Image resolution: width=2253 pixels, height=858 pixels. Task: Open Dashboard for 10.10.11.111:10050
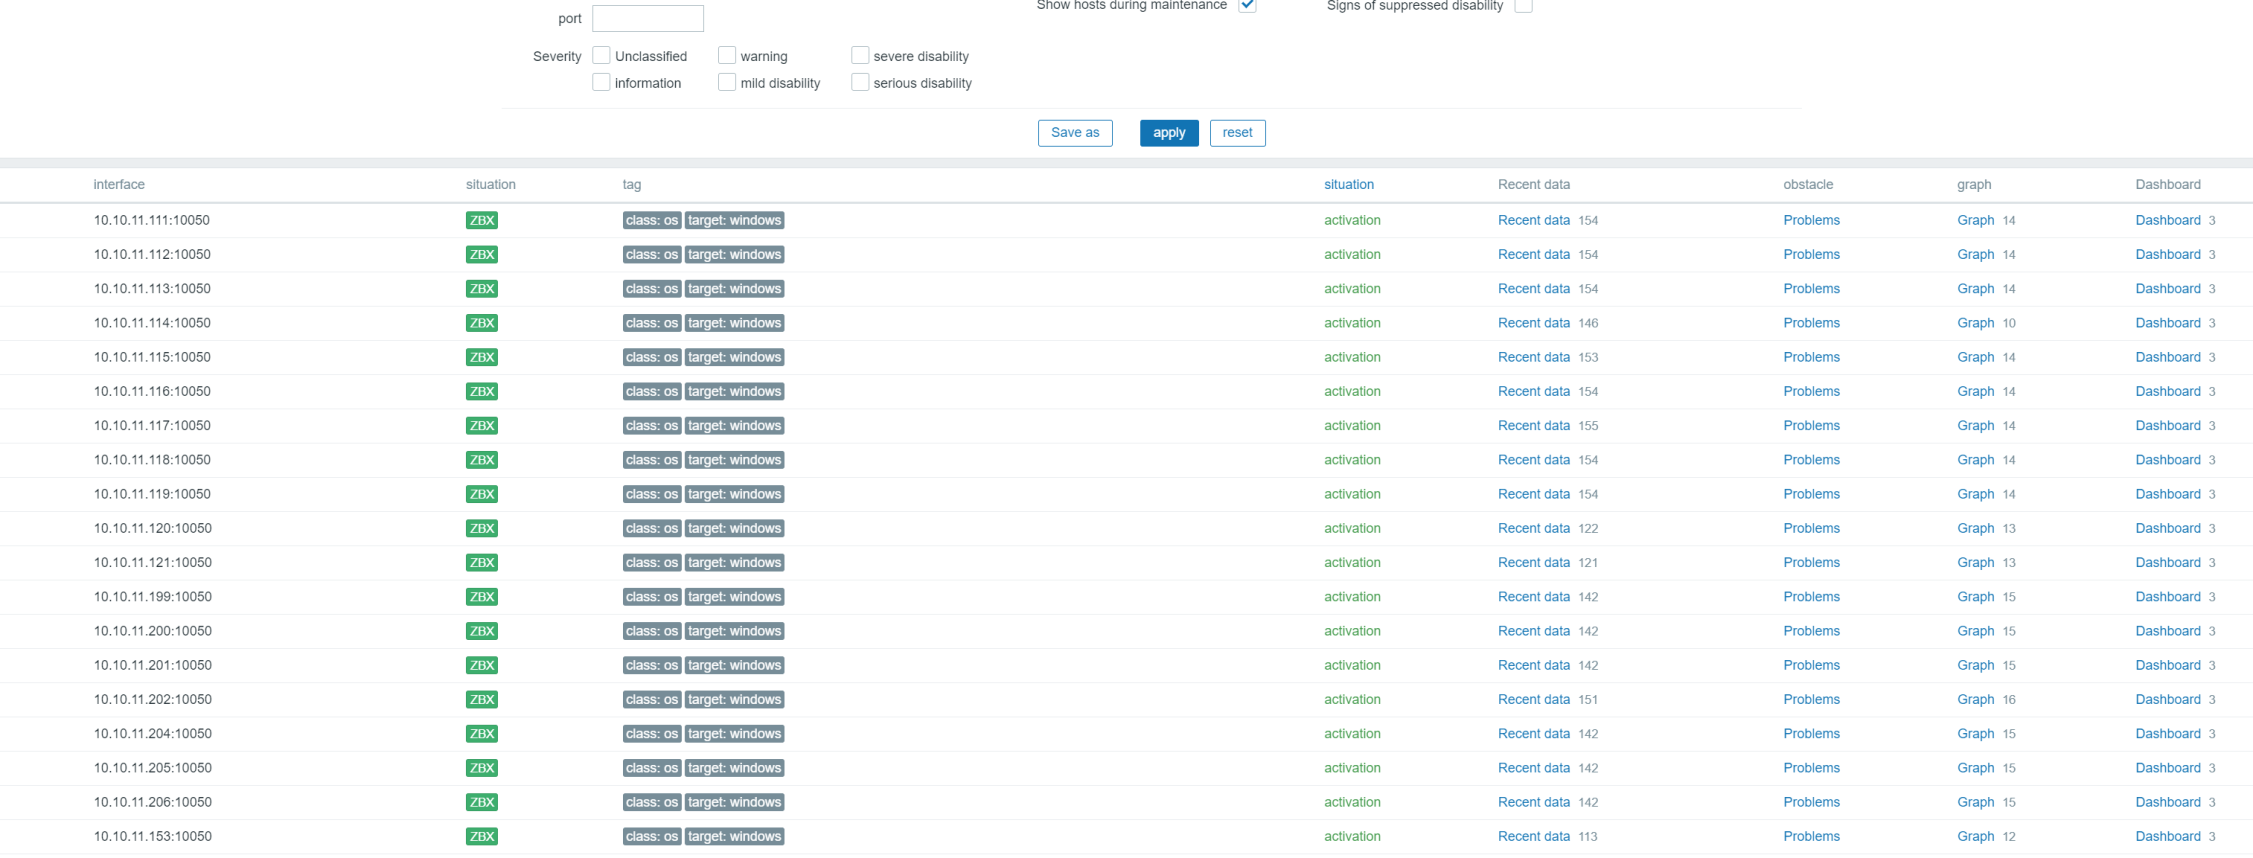(2168, 220)
